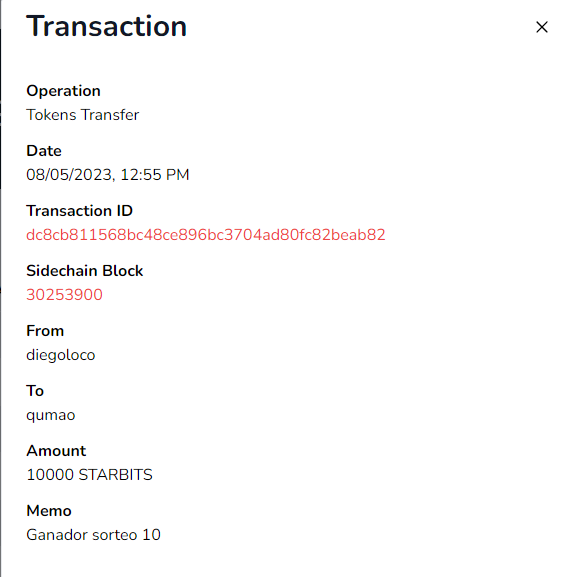Click the memo text Ganador sorteo 10
The height and width of the screenshot is (577, 571).
pos(93,535)
